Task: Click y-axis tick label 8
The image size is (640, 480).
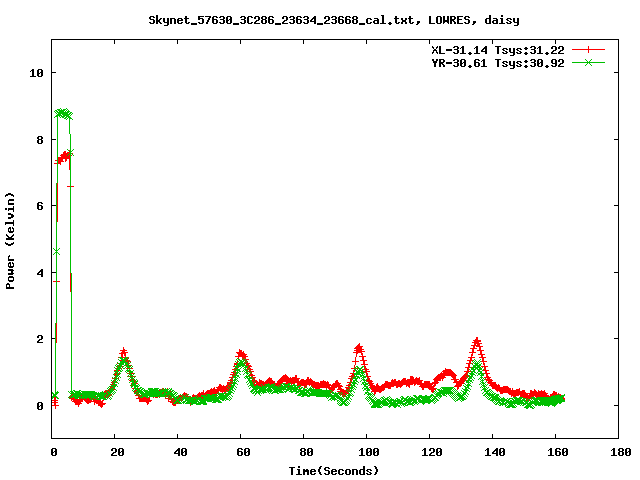Action: [x=40, y=140]
